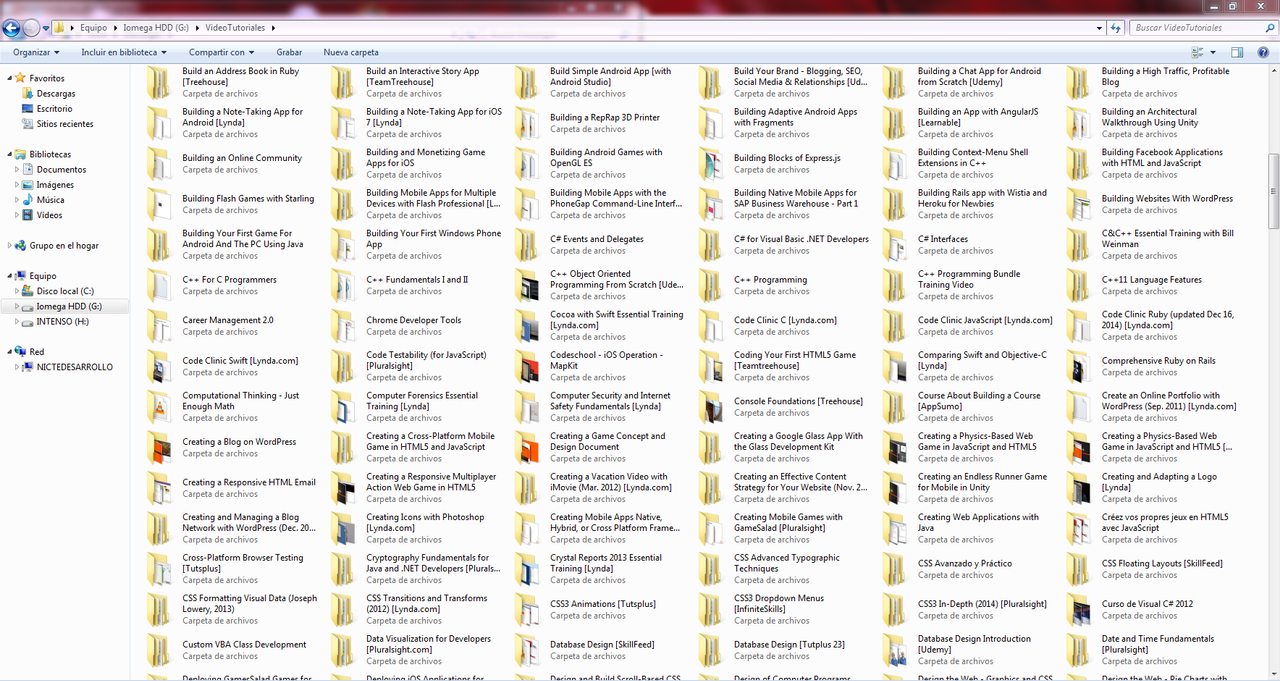Select the Chrome Developer Tools folder icon
Viewport: 1280px width, 681px height.
tap(343, 325)
